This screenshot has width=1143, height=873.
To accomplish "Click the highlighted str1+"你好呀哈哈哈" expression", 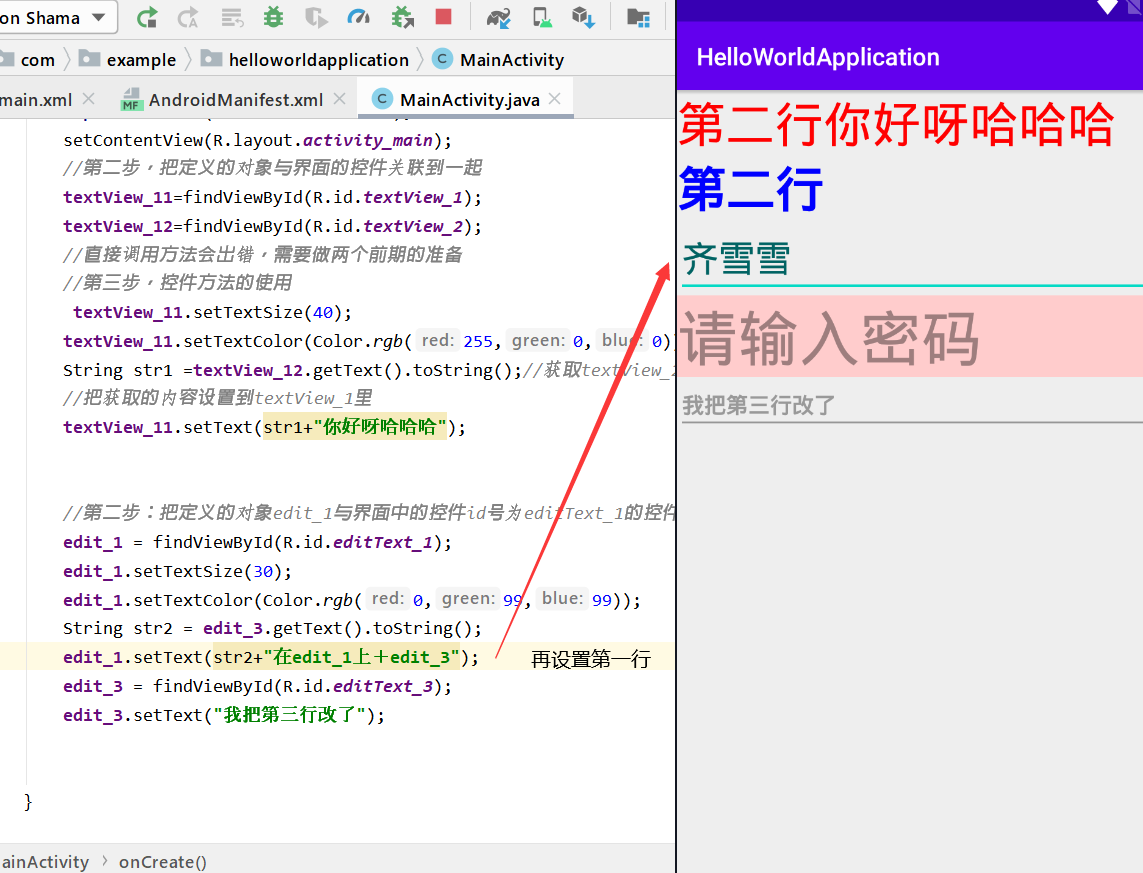I will point(354,427).
